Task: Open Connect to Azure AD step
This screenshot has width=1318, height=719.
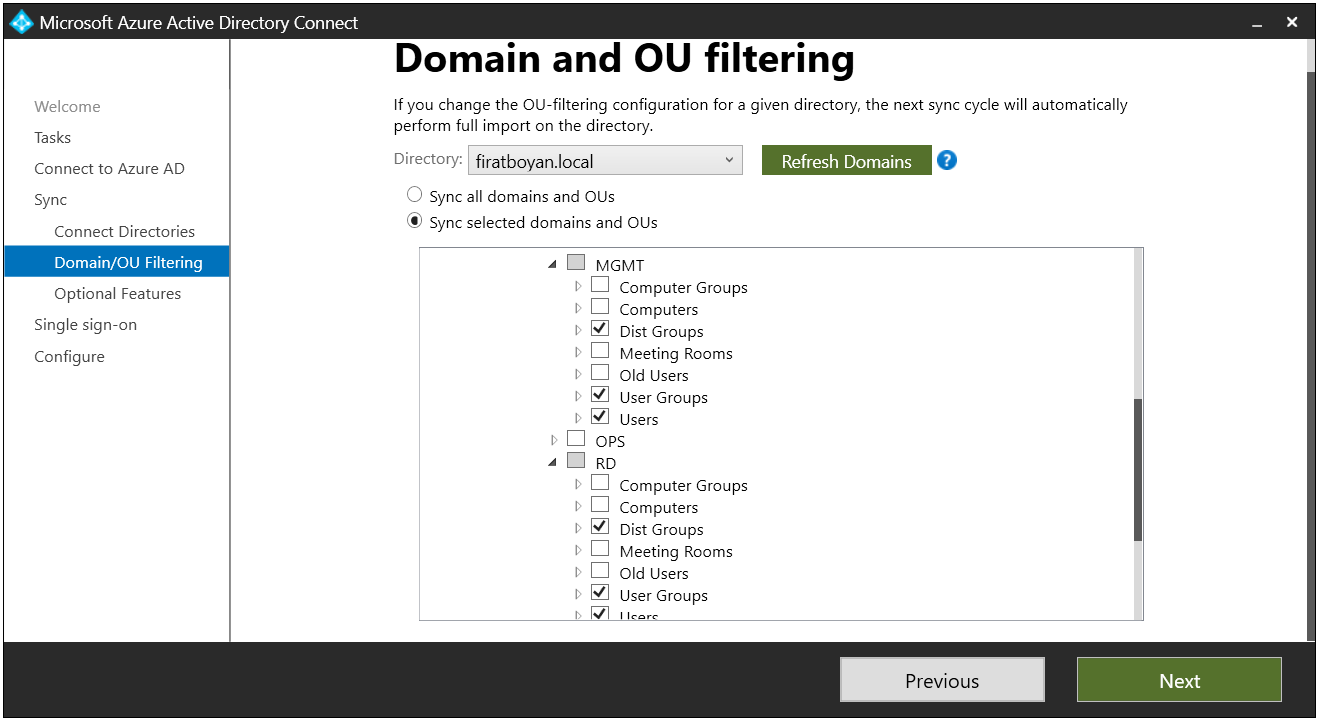Action: tap(109, 168)
